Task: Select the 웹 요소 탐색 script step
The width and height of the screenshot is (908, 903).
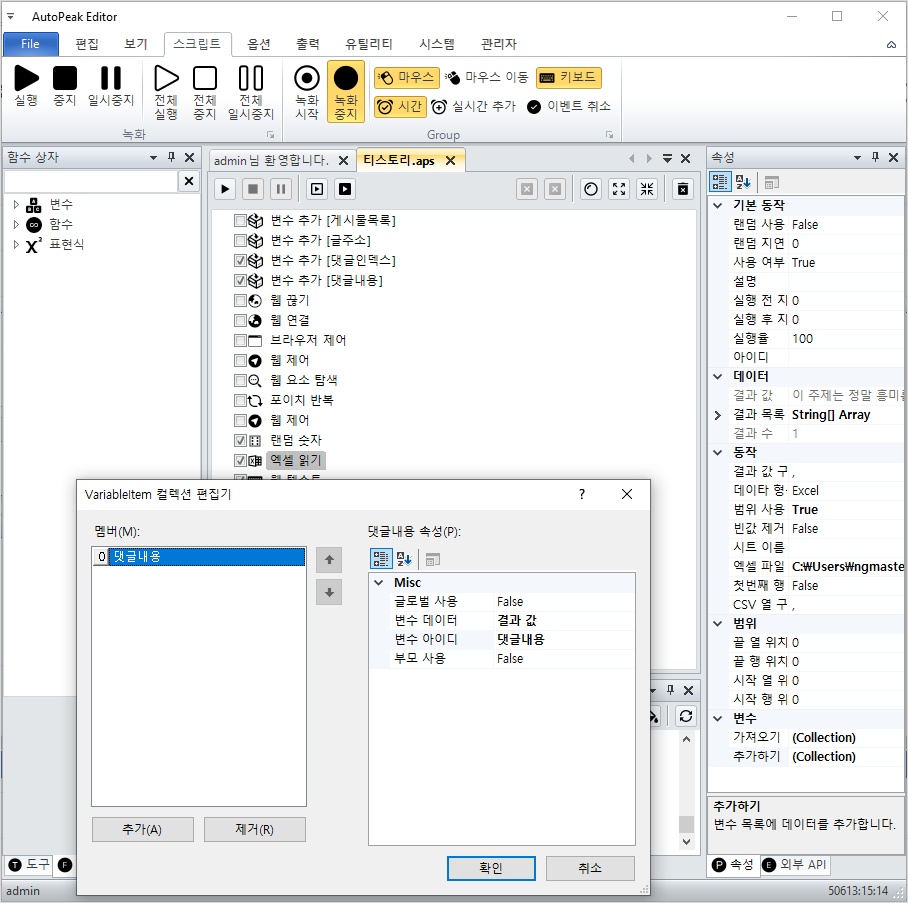Action: tap(304, 380)
